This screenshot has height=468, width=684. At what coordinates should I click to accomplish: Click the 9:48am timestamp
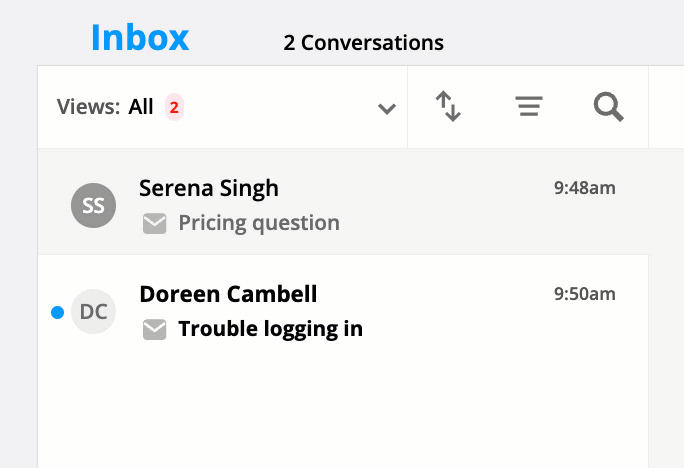(x=585, y=188)
